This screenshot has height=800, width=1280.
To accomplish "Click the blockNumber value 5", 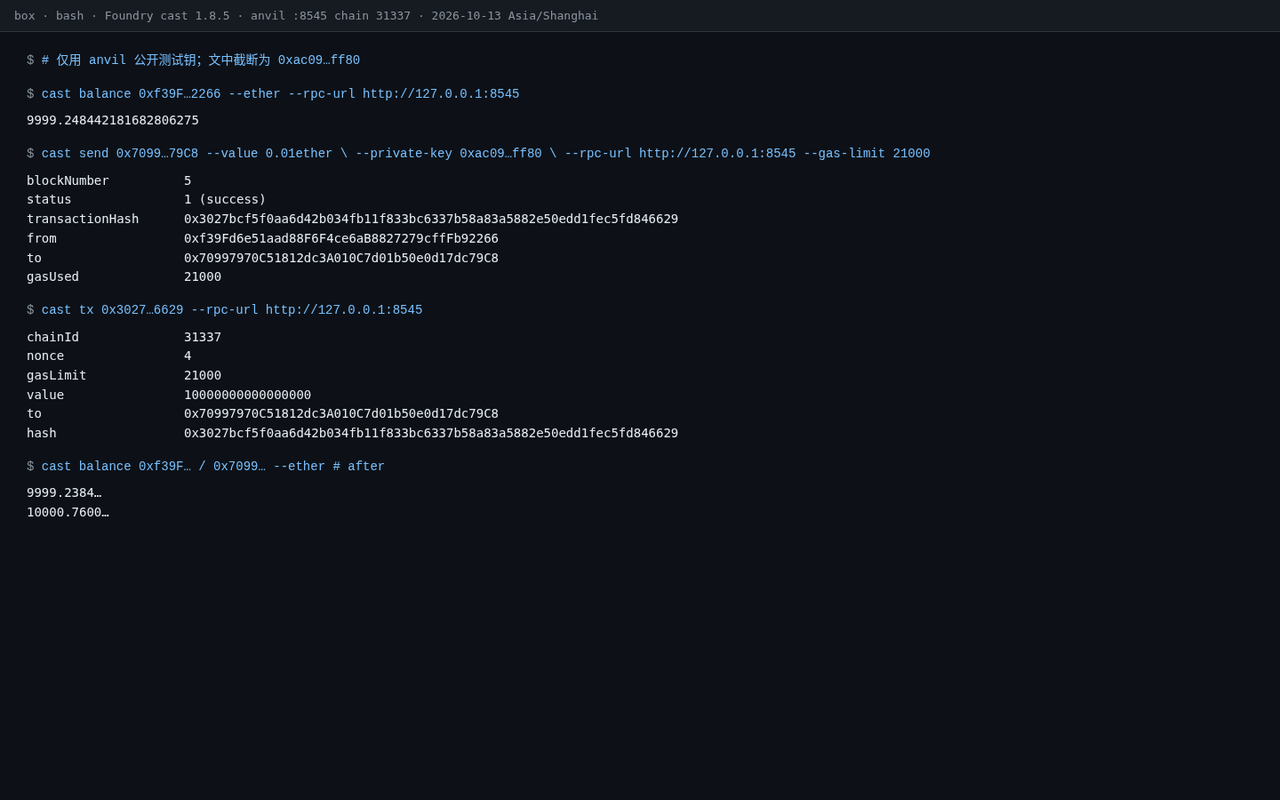I will pyautogui.click(x=188, y=181).
